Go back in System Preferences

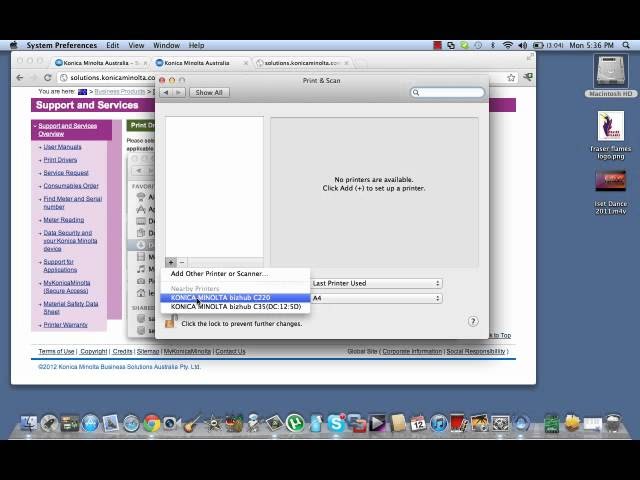166,93
